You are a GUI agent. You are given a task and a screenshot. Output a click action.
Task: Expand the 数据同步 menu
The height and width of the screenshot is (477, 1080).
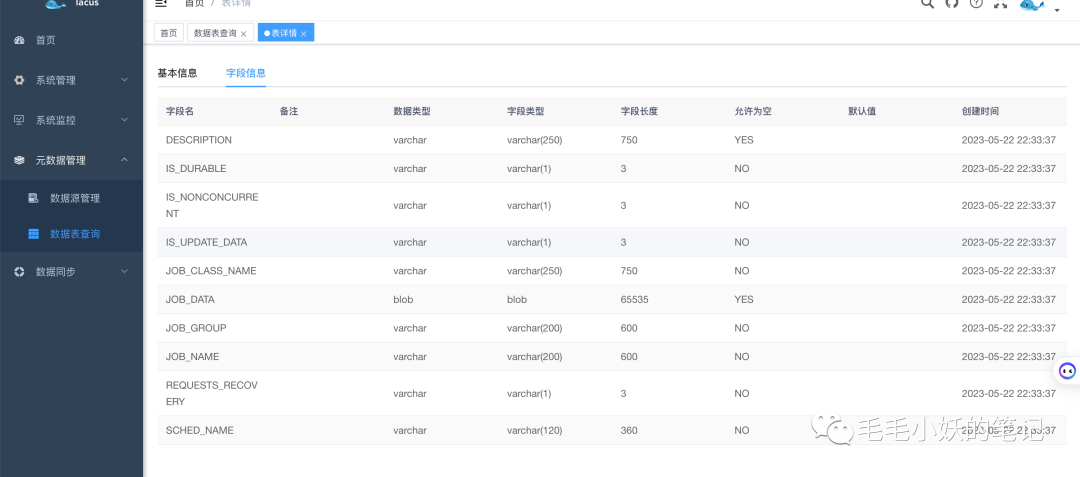72,271
